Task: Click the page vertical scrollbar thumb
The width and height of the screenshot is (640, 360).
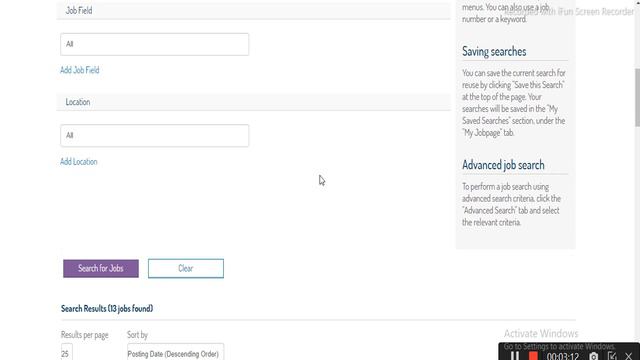Action: coord(637,97)
